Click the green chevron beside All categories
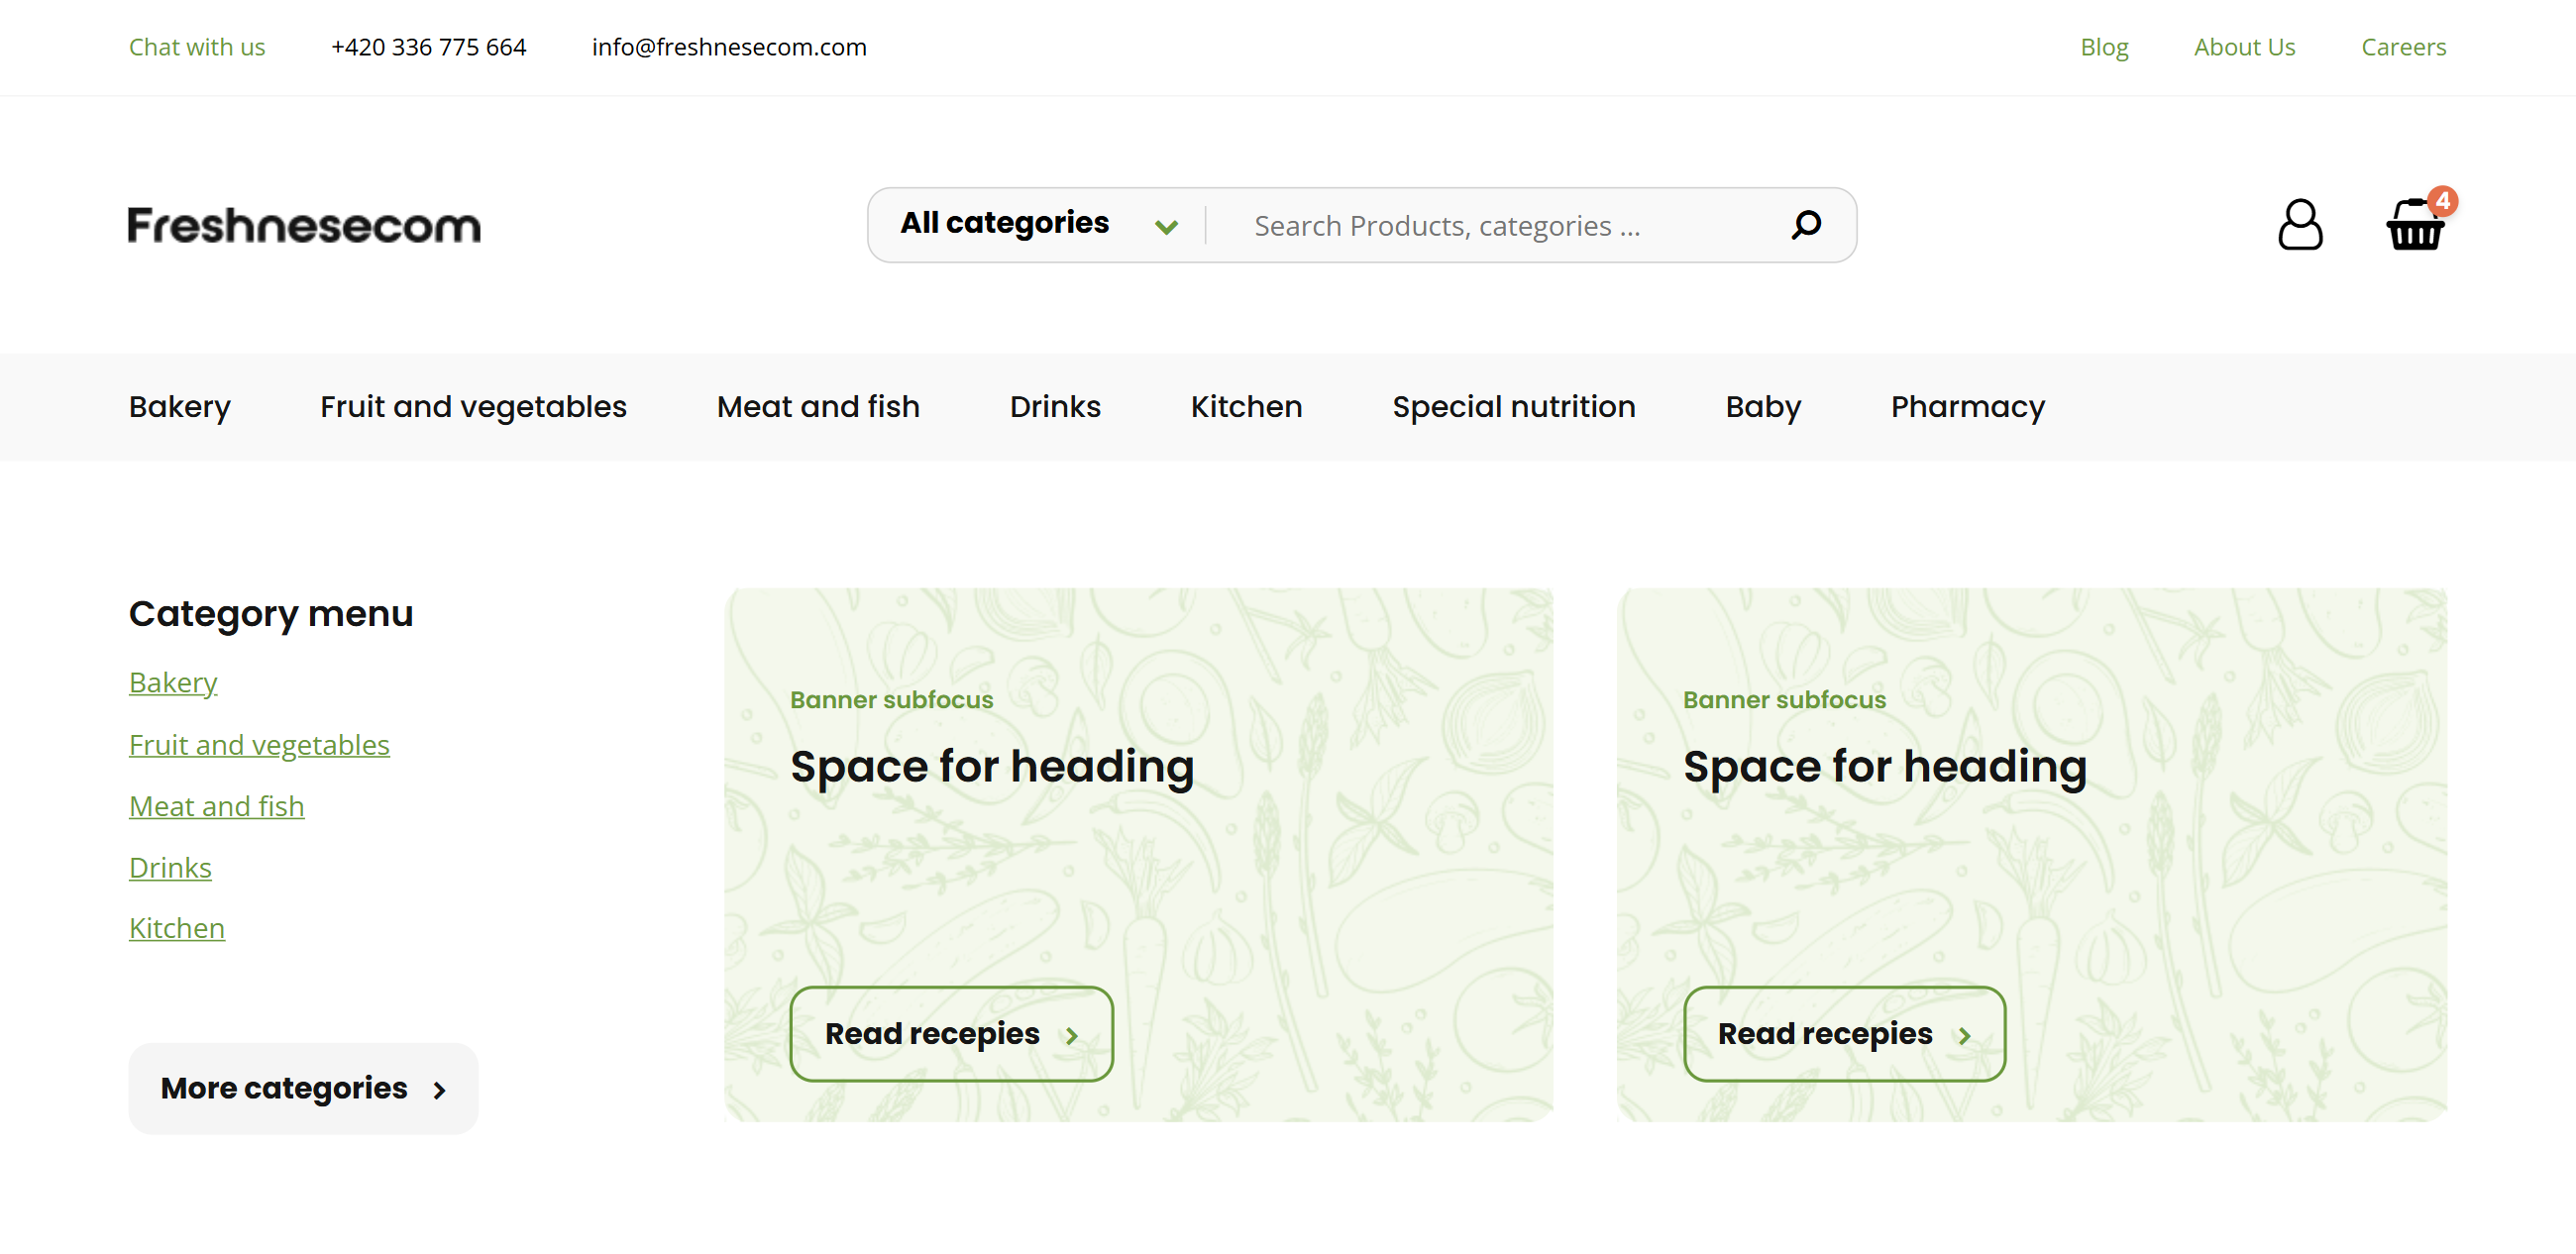Image resolution: width=2576 pixels, height=1254 pixels. [x=1165, y=227]
